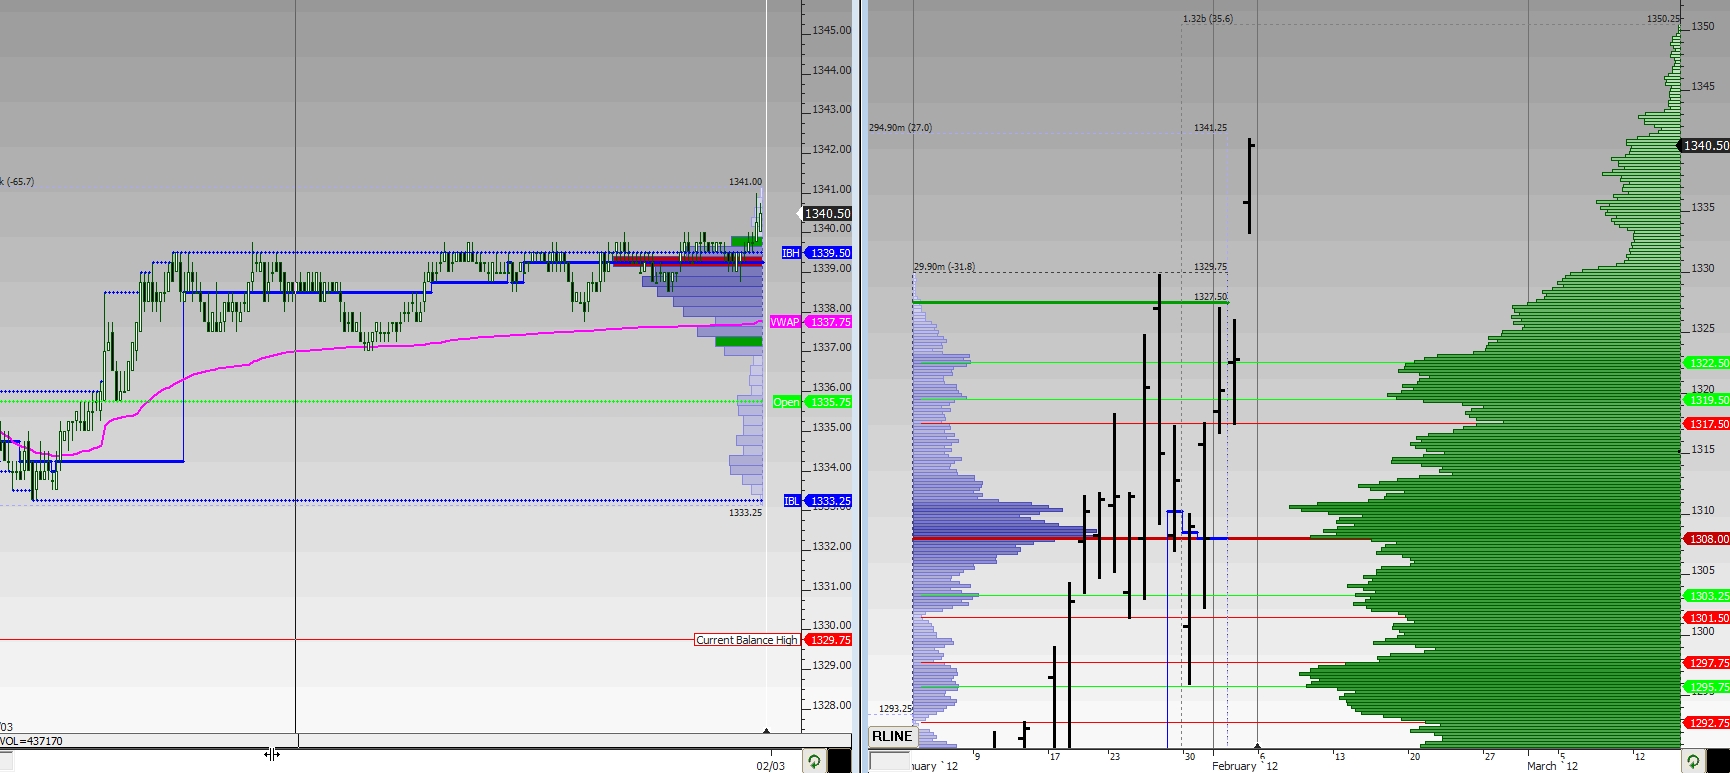Select the red 1297.75 level tag
This screenshot has height=773, width=1730.
point(1706,663)
